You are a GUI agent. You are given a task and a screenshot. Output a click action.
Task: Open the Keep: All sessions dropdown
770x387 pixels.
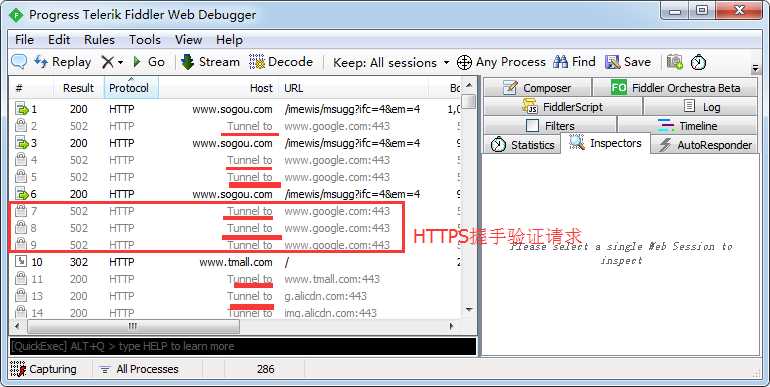(x=391, y=63)
